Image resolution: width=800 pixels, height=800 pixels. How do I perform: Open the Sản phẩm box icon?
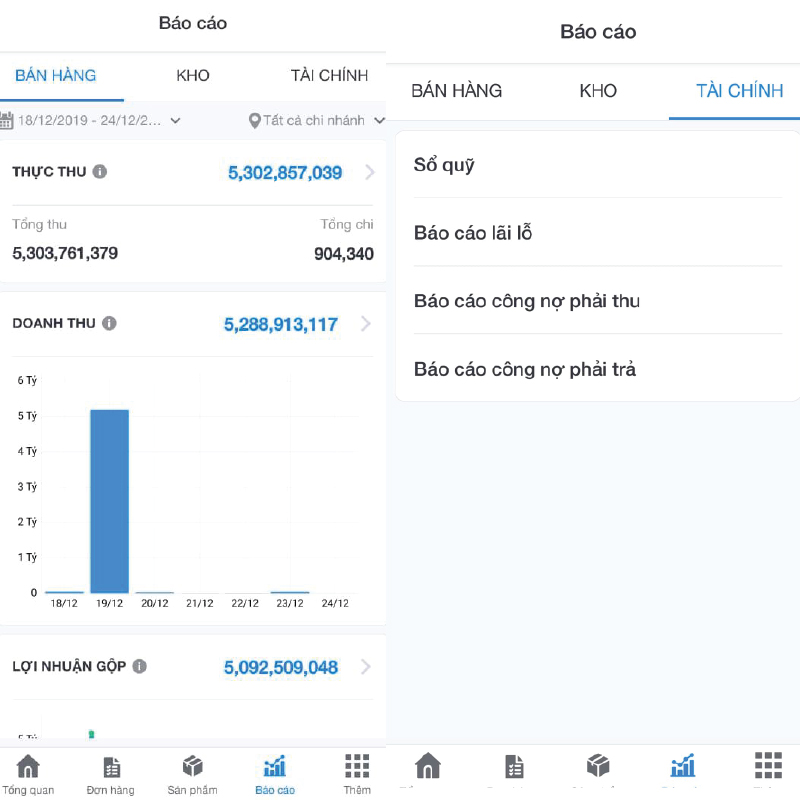coord(192,768)
